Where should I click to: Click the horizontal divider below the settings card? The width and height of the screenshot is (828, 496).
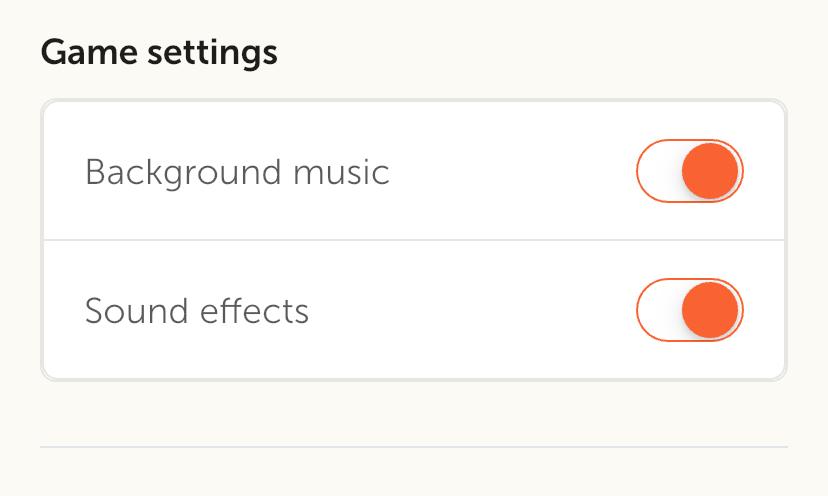pos(414,446)
